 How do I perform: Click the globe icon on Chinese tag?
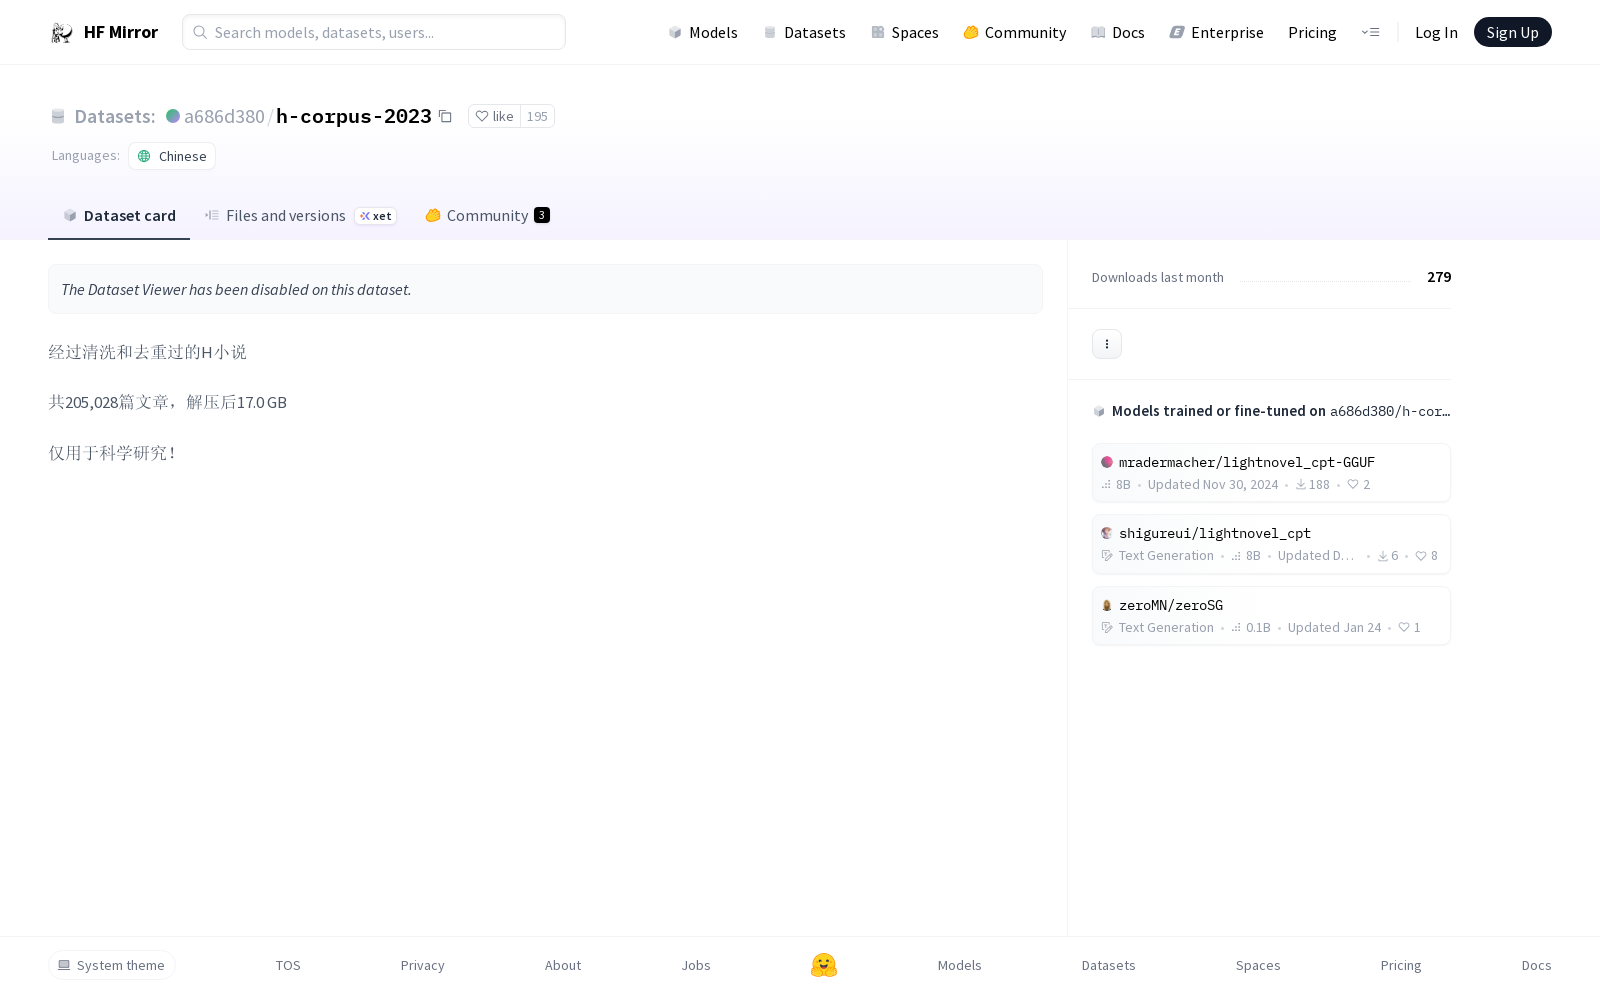click(144, 156)
